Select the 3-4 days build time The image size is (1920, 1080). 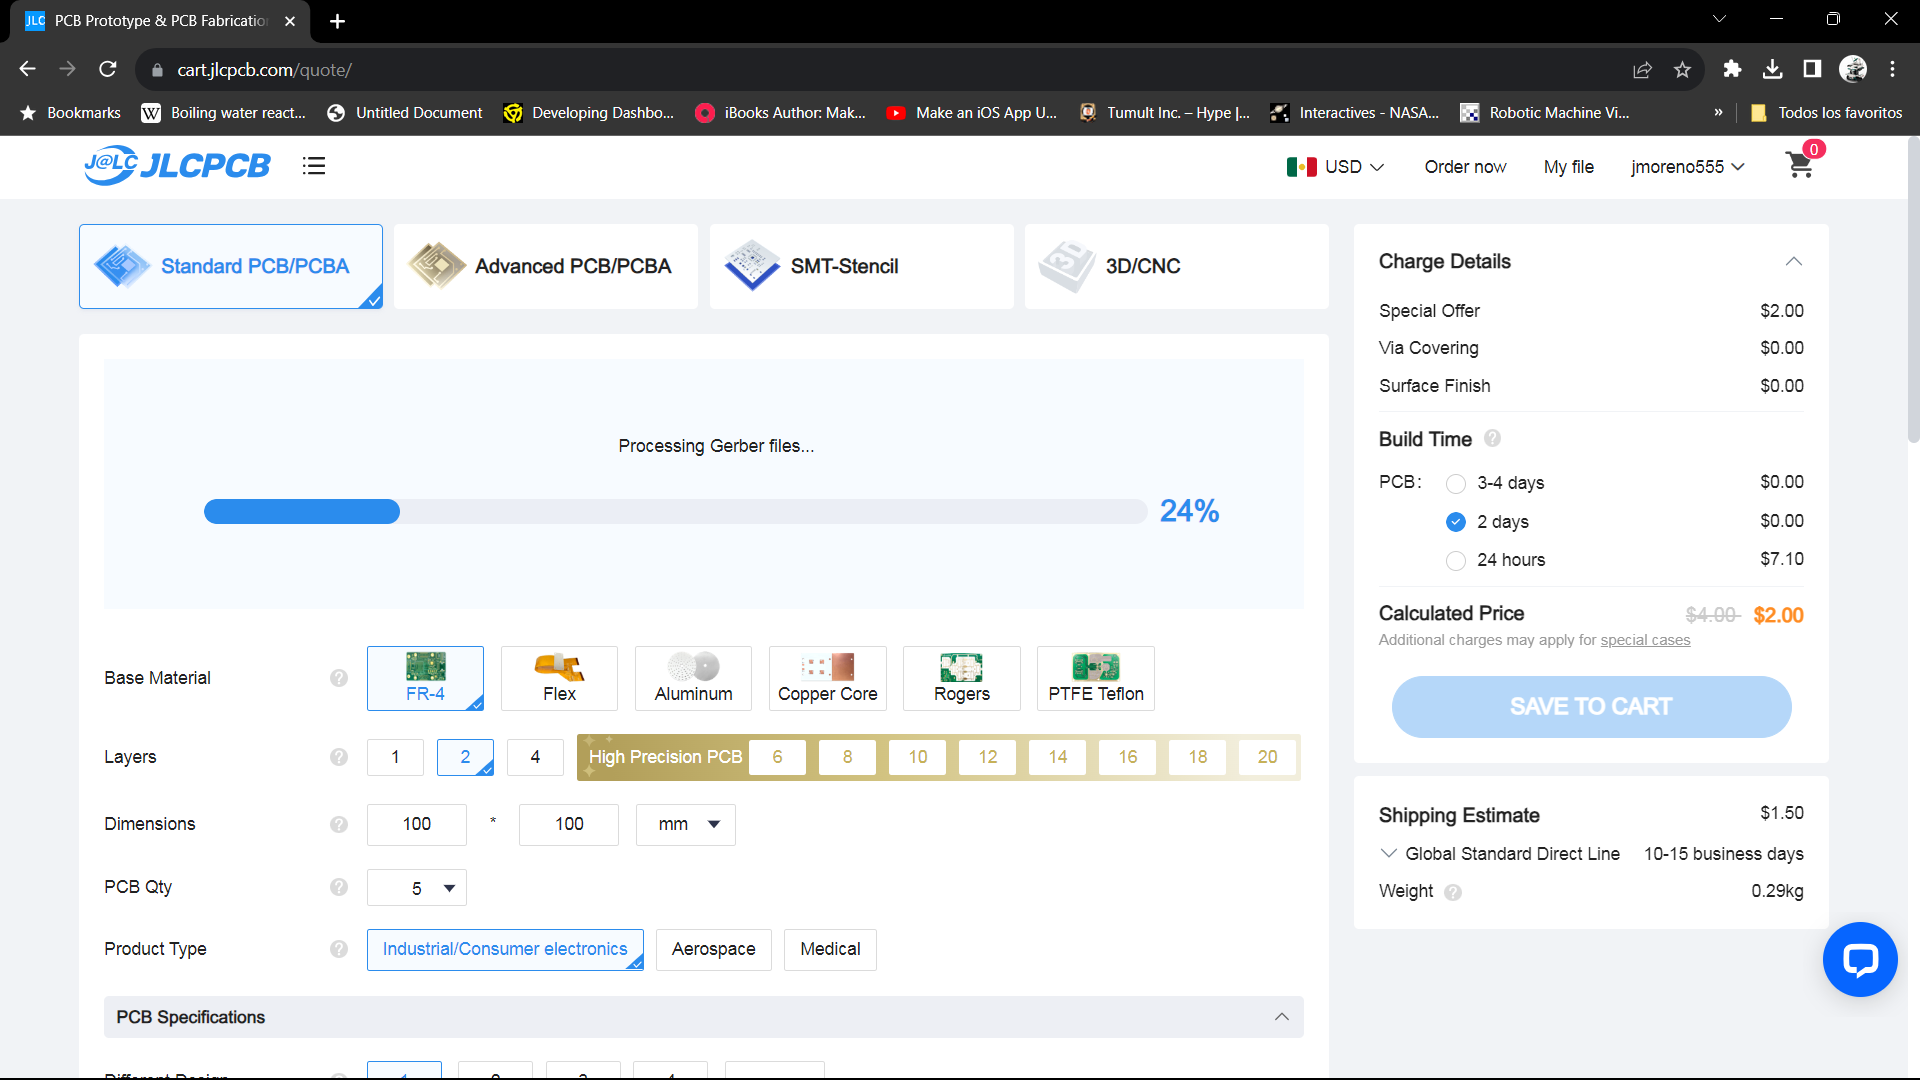(x=1456, y=483)
